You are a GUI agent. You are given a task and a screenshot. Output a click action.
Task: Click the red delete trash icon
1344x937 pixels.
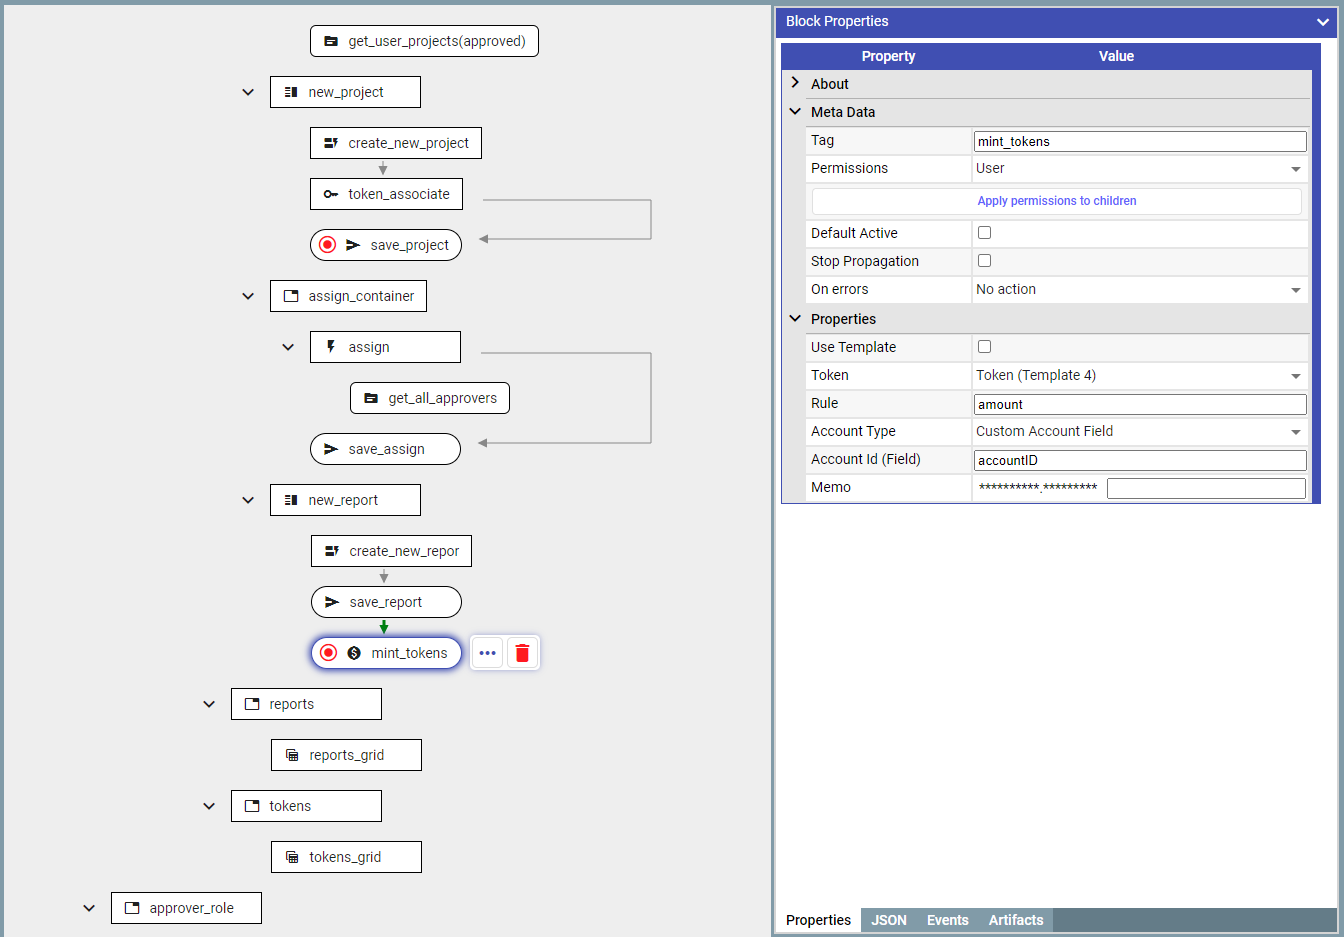[522, 653]
